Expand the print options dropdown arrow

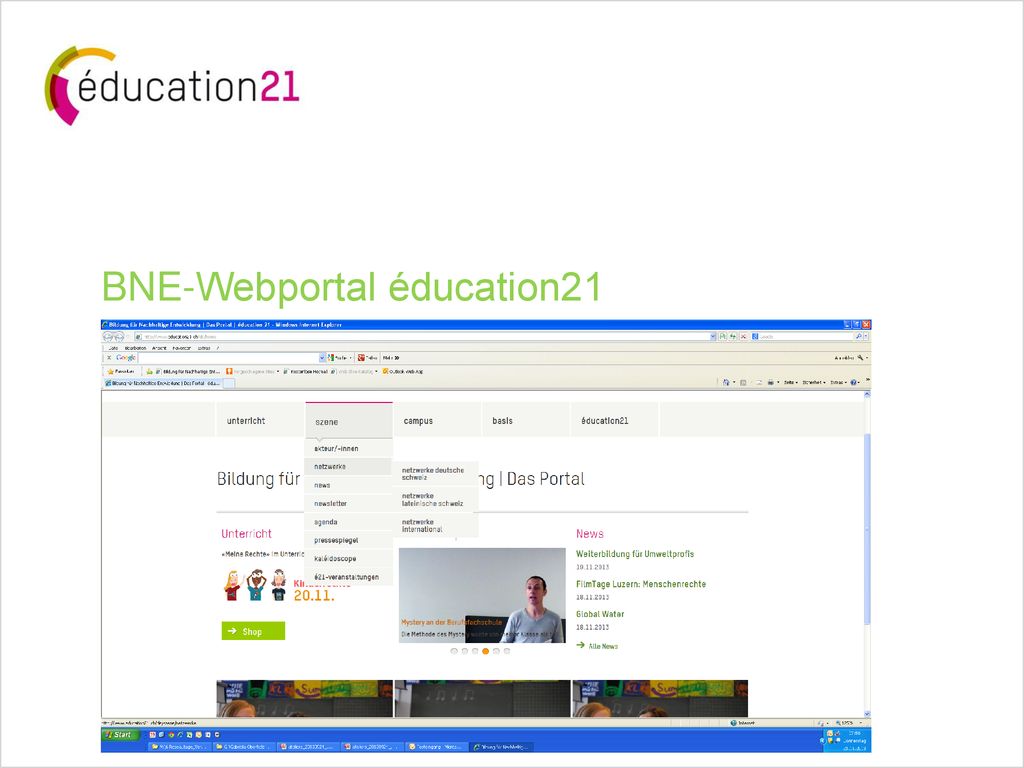(x=778, y=383)
